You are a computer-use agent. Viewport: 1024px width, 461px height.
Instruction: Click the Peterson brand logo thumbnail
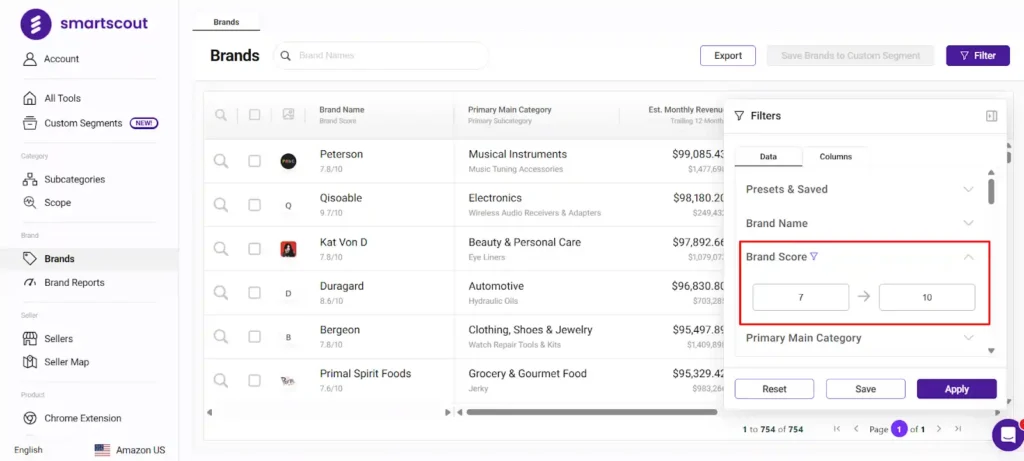coord(289,161)
